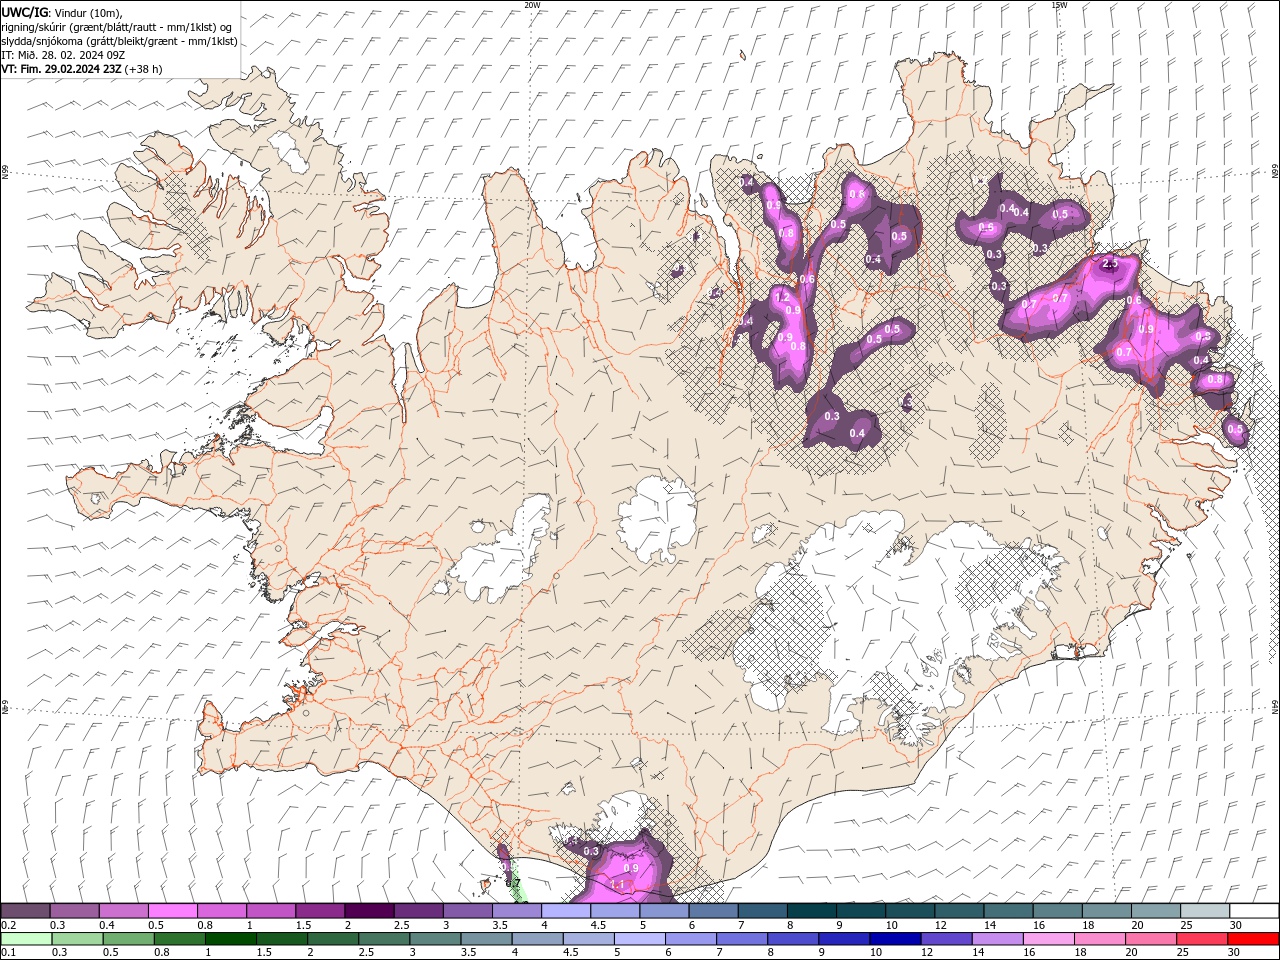1280x960 pixels.
Task: Pick the lavender 4–4.5 swatch in upper legend
Action: coord(565,911)
